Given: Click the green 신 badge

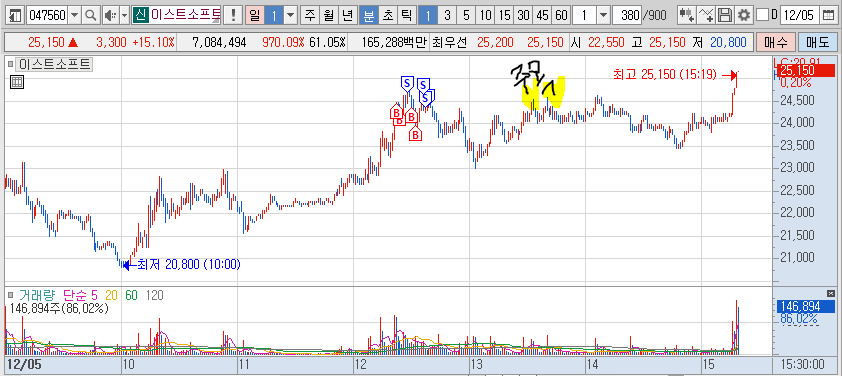Looking at the screenshot, I should (140, 15).
